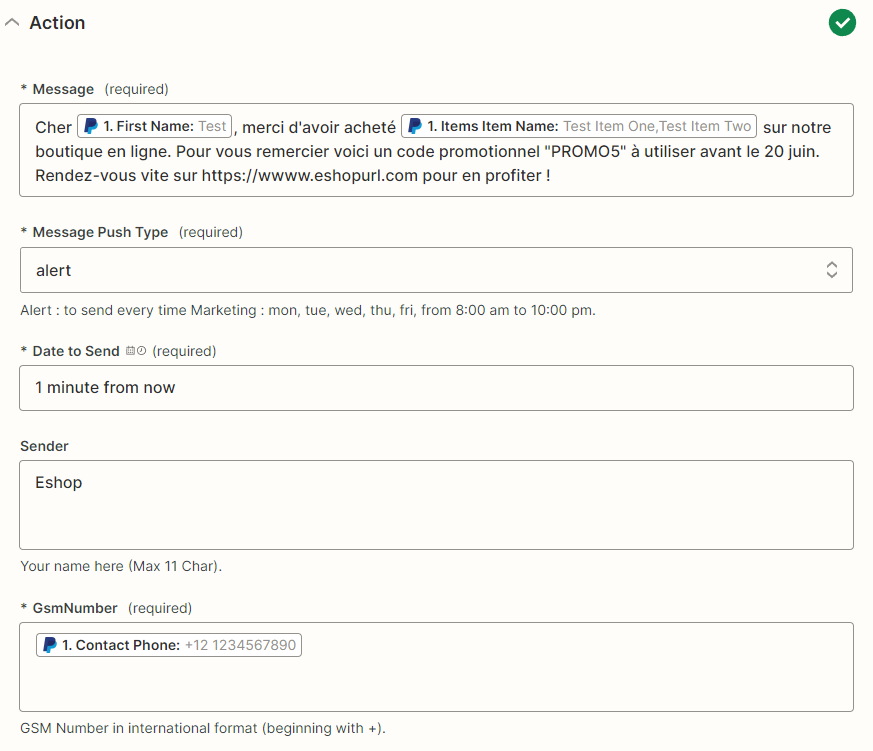Collapse the Action section chevron
The image size is (873, 751).
coord(12,23)
